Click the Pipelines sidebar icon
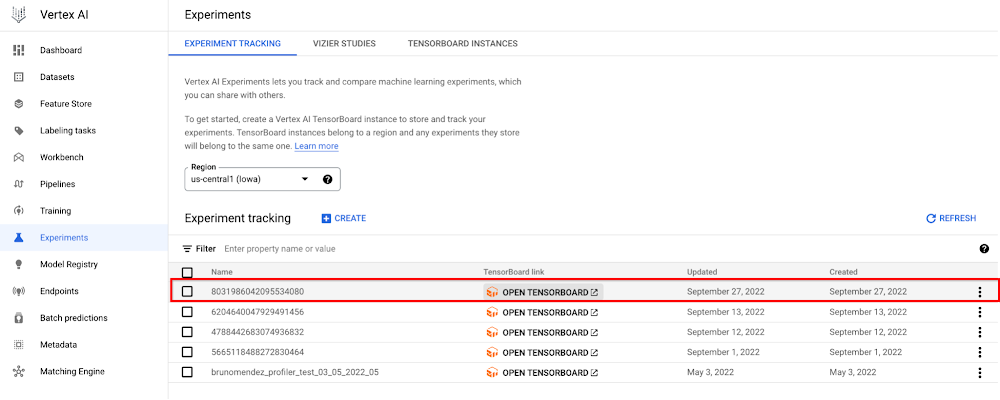 [x=18, y=184]
